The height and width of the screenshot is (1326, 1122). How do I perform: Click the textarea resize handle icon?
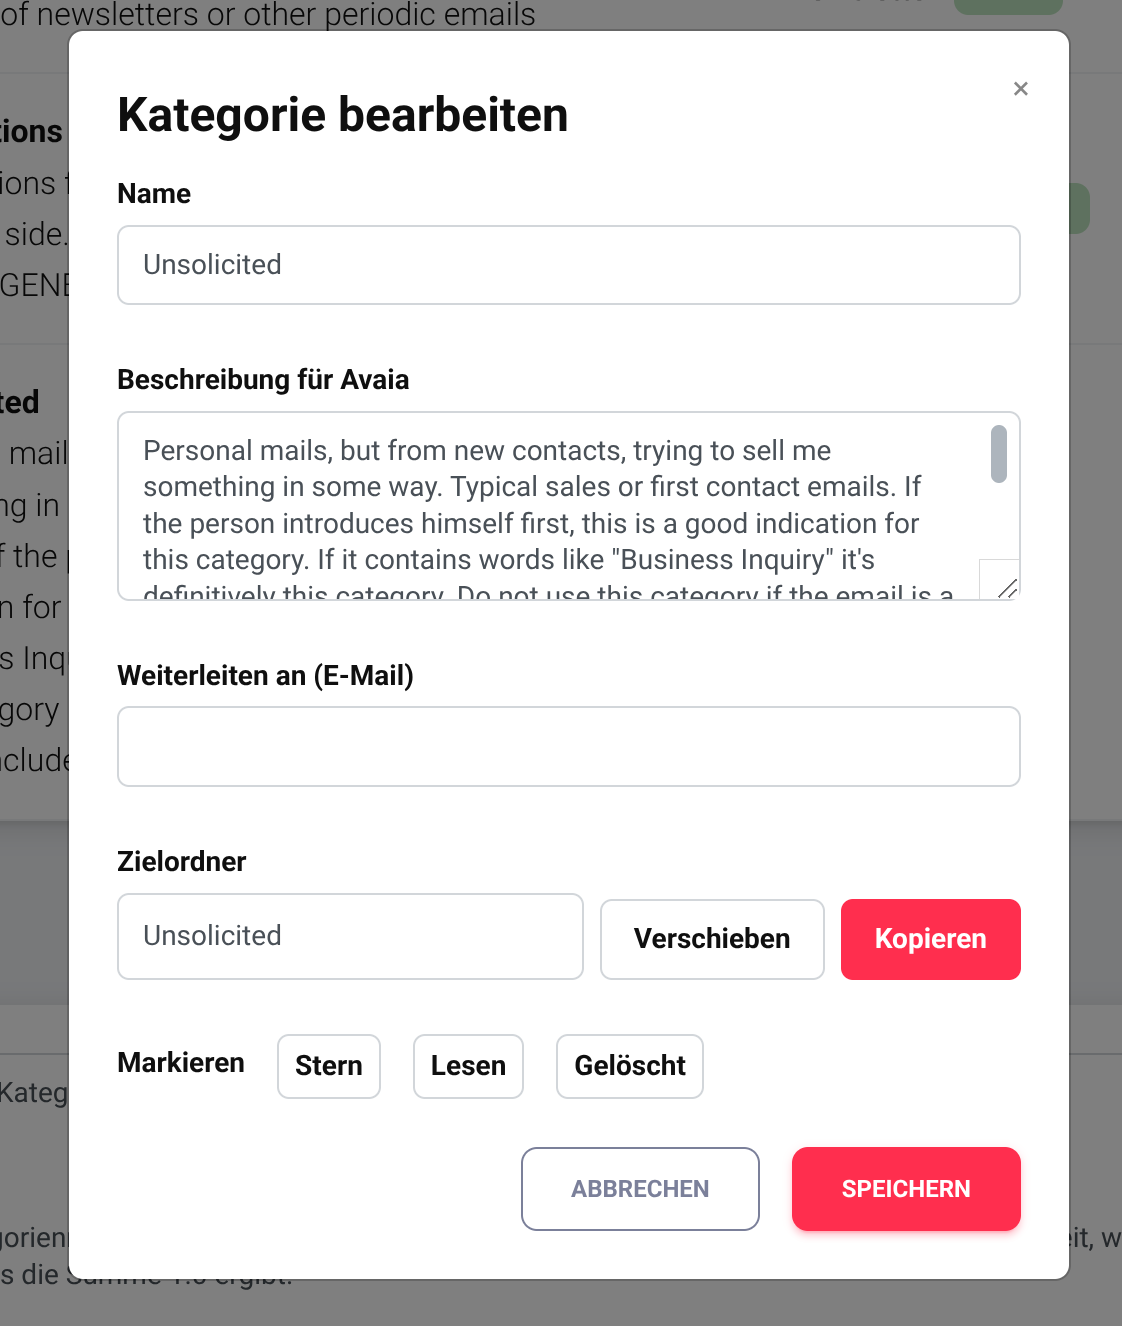(1008, 588)
